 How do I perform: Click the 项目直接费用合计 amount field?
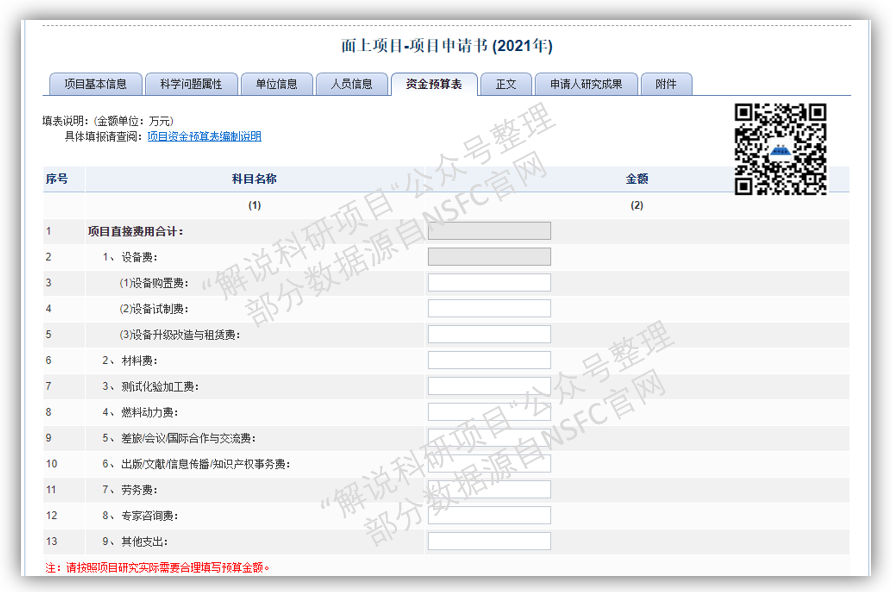click(x=489, y=231)
